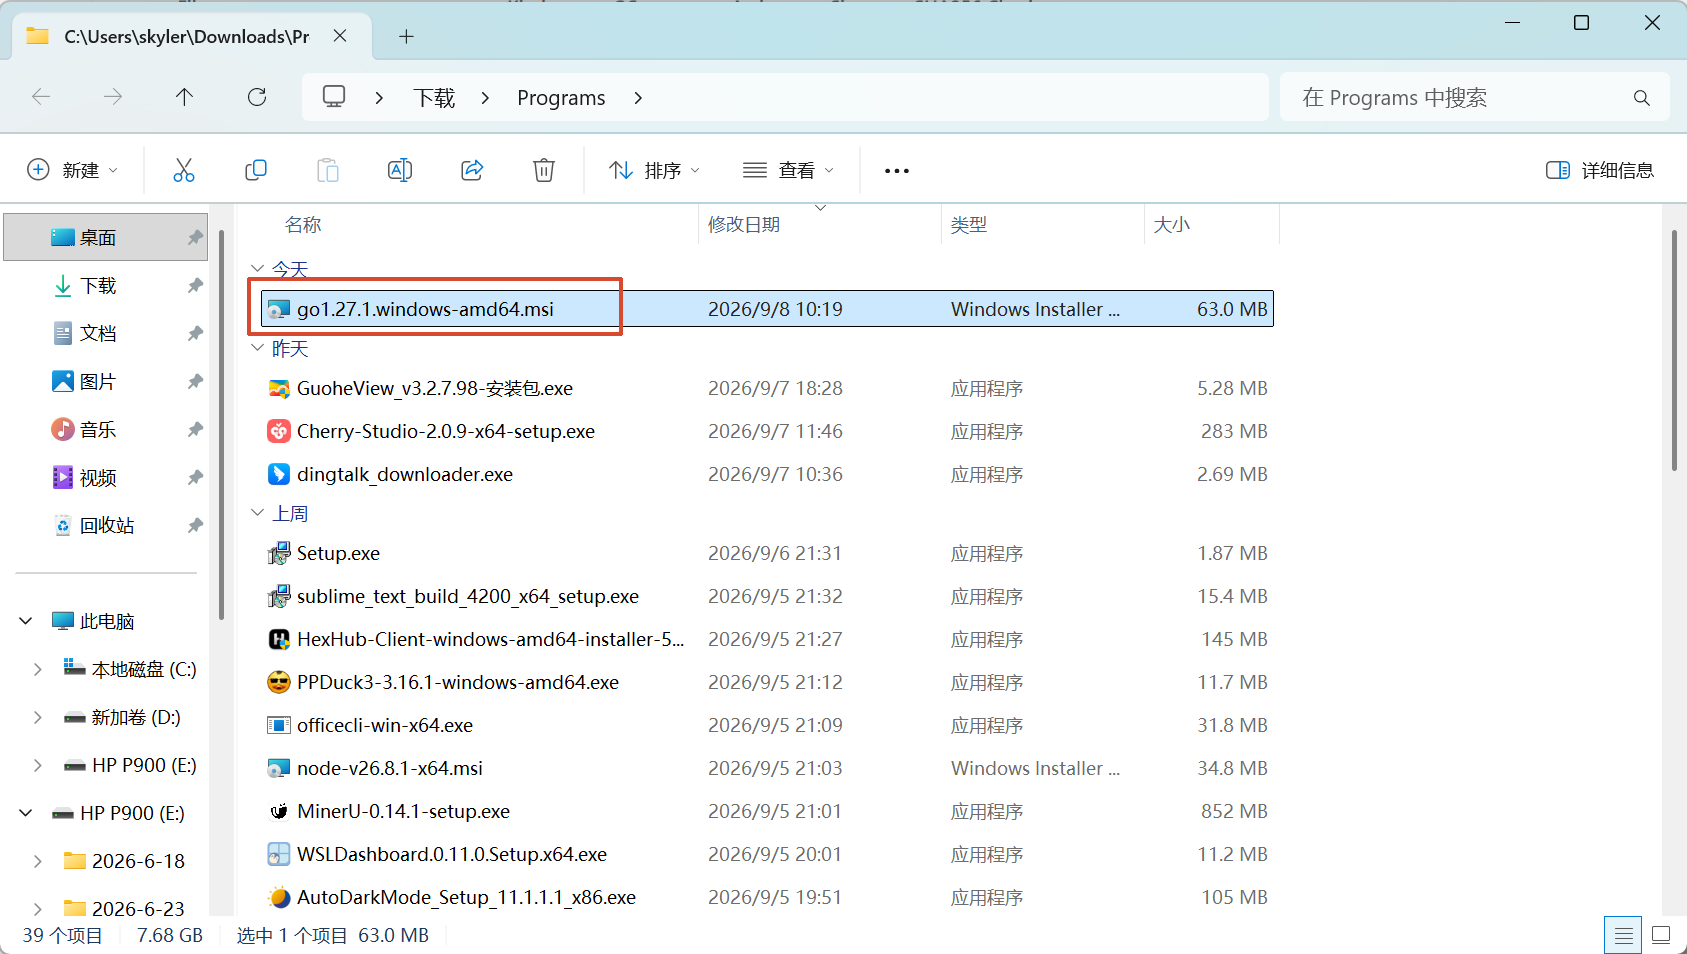Expand the 本地磁盘 (C:) tree node
The width and height of the screenshot is (1687, 954).
pyautogui.click(x=37, y=669)
